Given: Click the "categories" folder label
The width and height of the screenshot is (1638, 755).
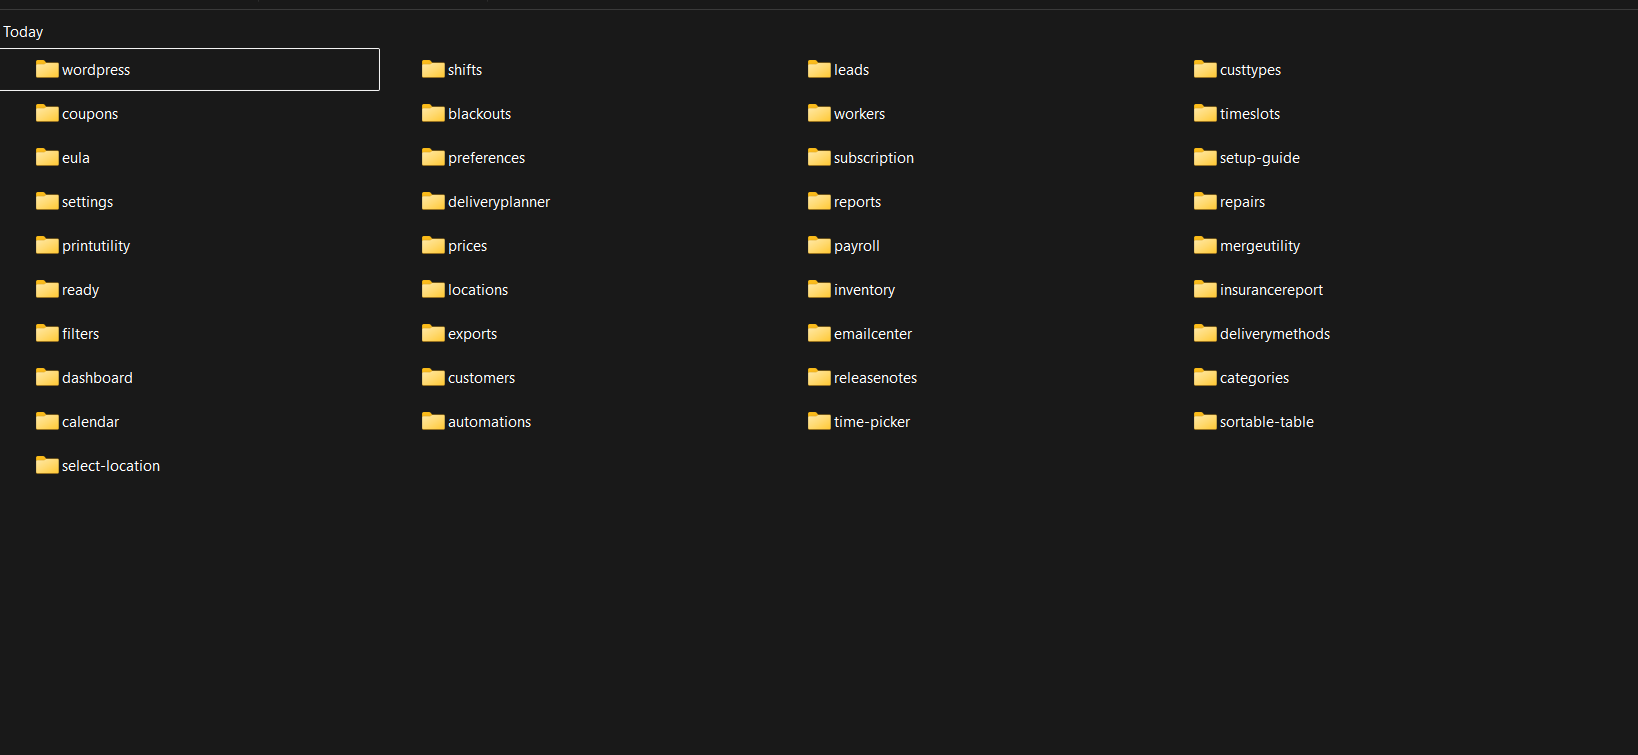Looking at the screenshot, I should (x=1254, y=378).
